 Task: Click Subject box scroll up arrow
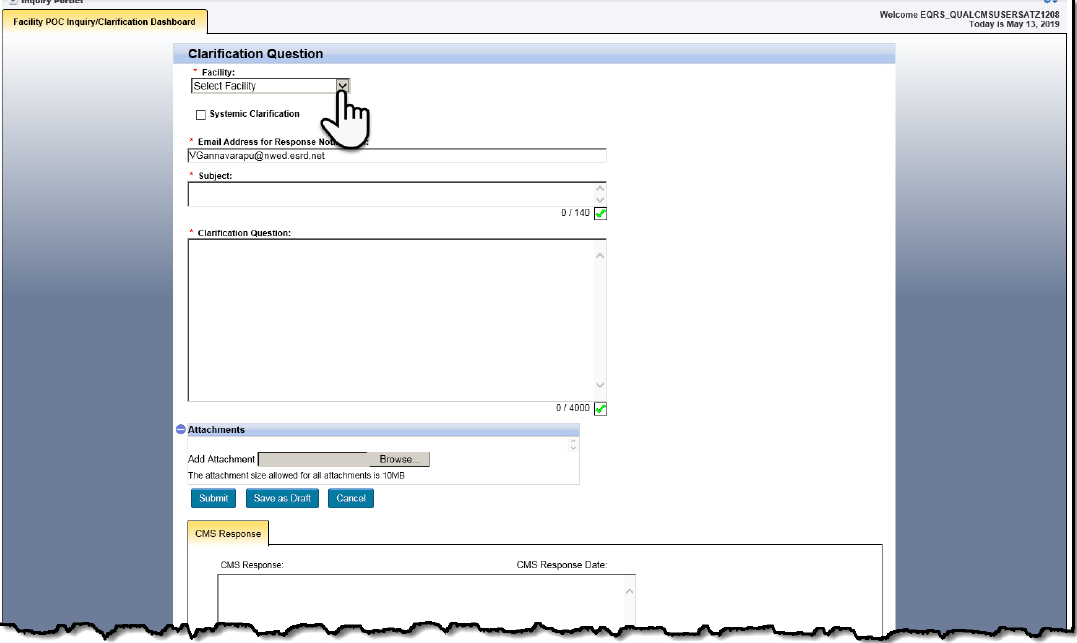[x=600, y=188]
